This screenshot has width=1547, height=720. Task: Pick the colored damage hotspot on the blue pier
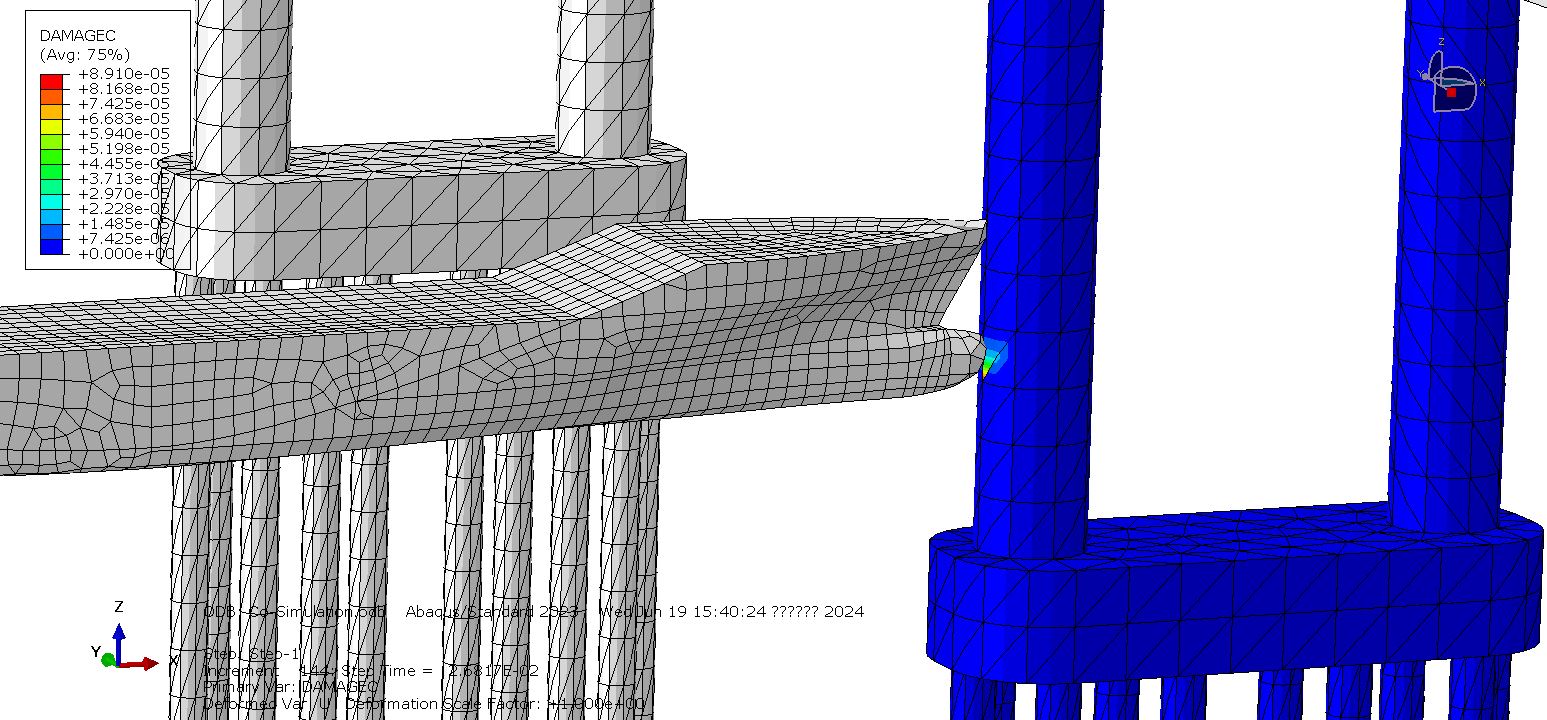pyautogui.click(x=994, y=356)
